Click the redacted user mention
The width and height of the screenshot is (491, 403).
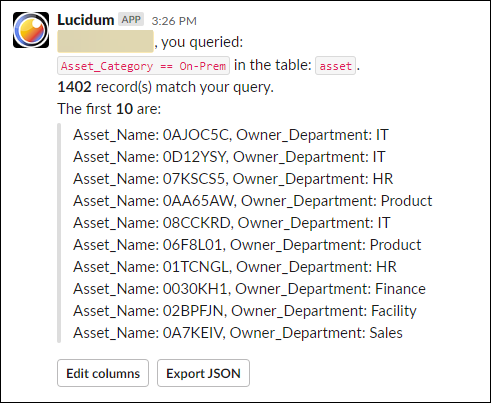[105, 42]
